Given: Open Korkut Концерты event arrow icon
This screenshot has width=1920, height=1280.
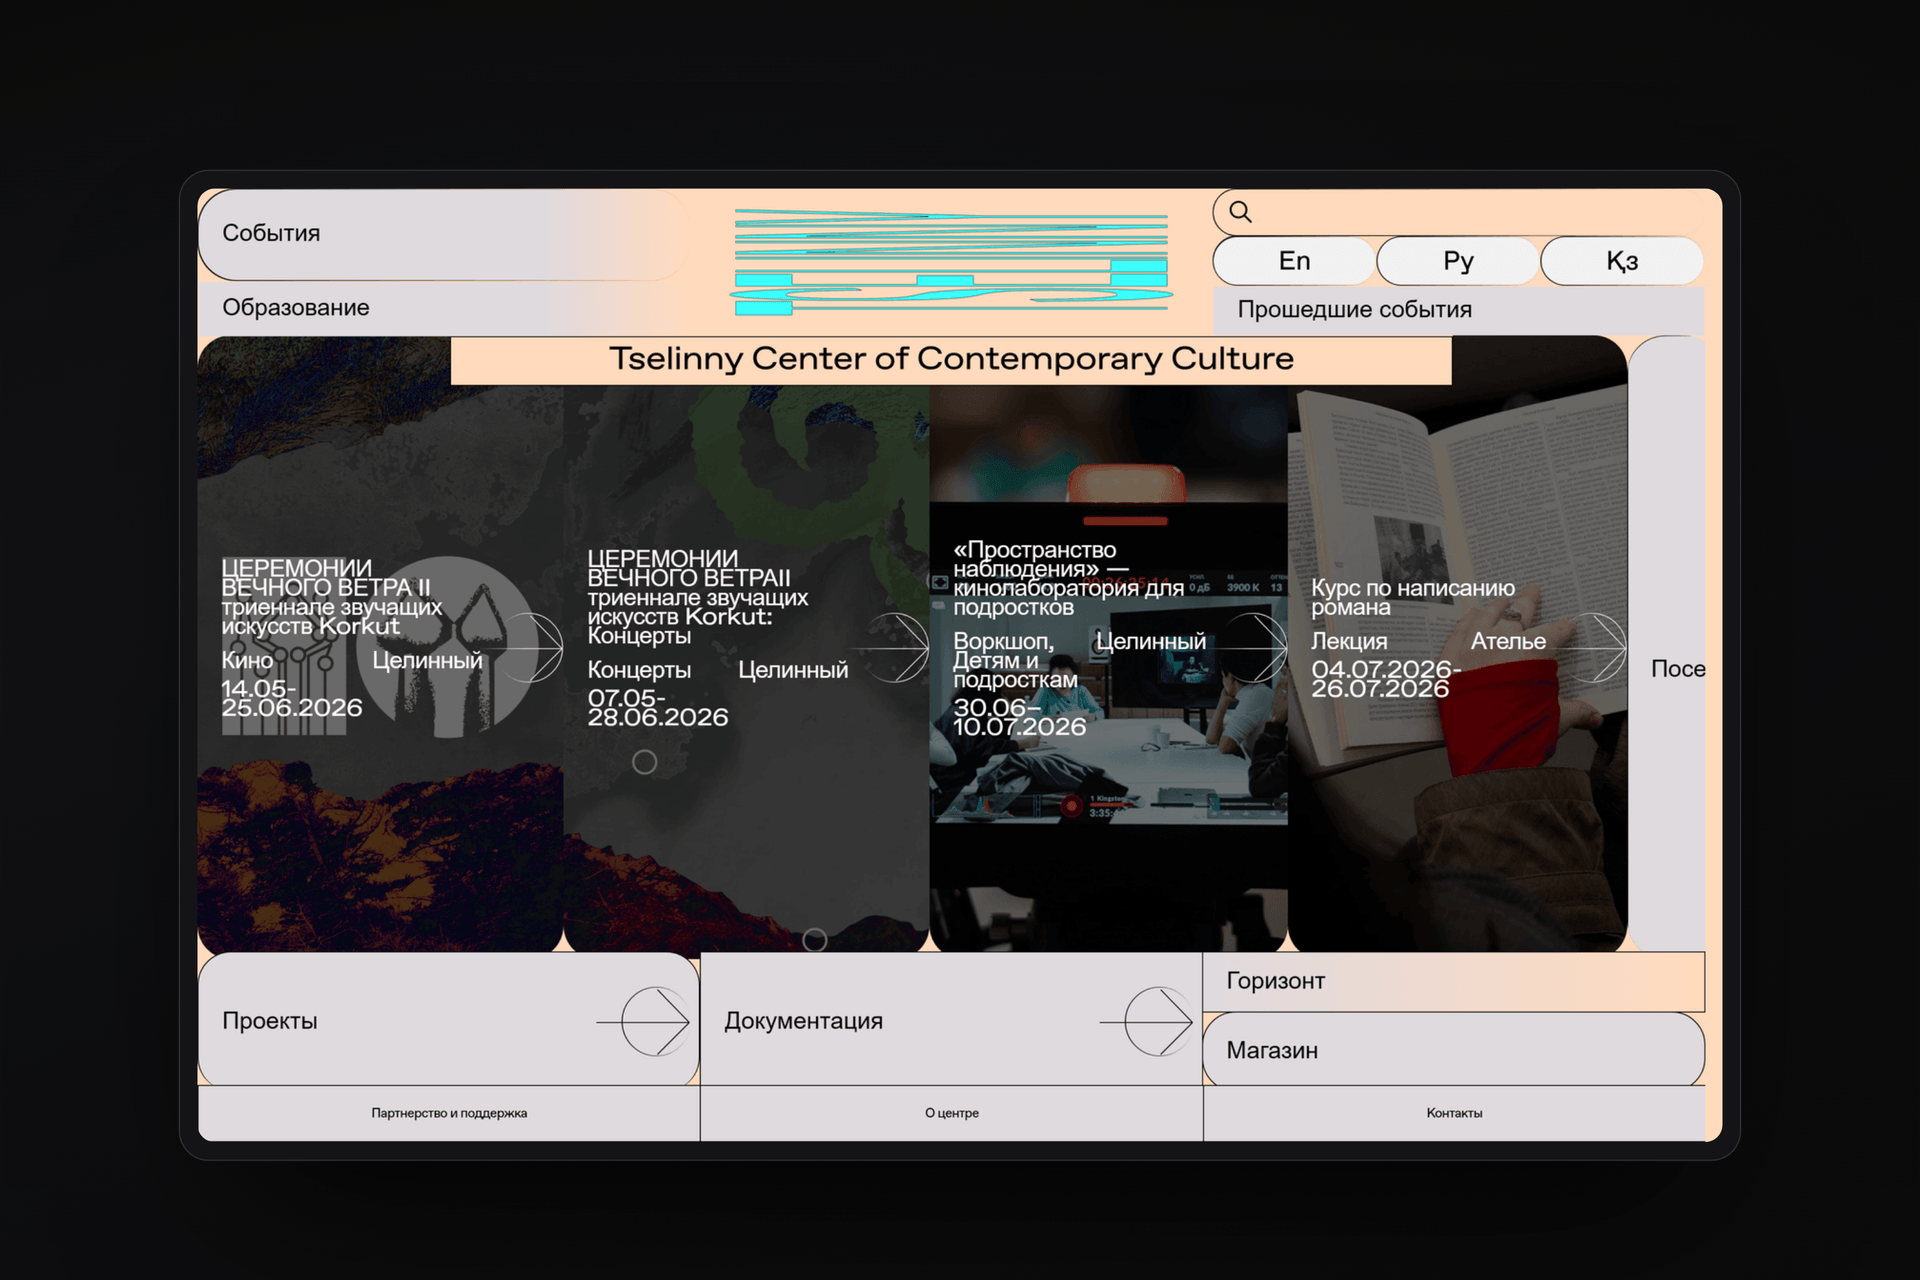Looking at the screenshot, I should (896, 648).
